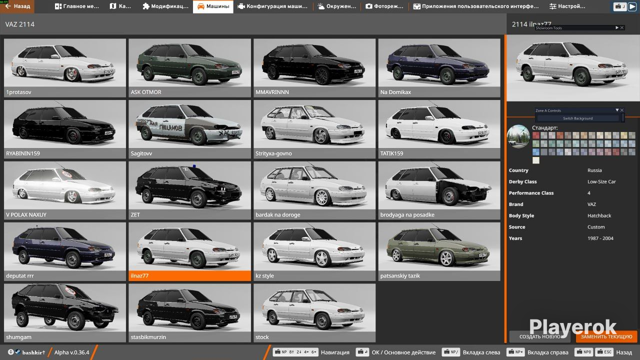The width and height of the screenshot is (640, 360).
Task: Pick the orange swatch, fourth in the first row
Action: coord(560,136)
